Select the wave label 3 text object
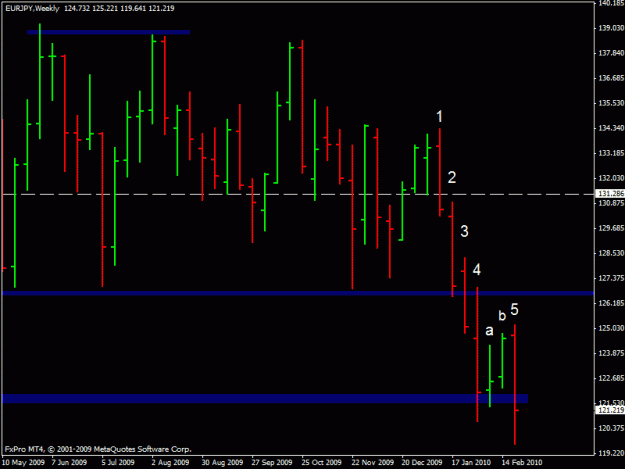 click(x=464, y=231)
